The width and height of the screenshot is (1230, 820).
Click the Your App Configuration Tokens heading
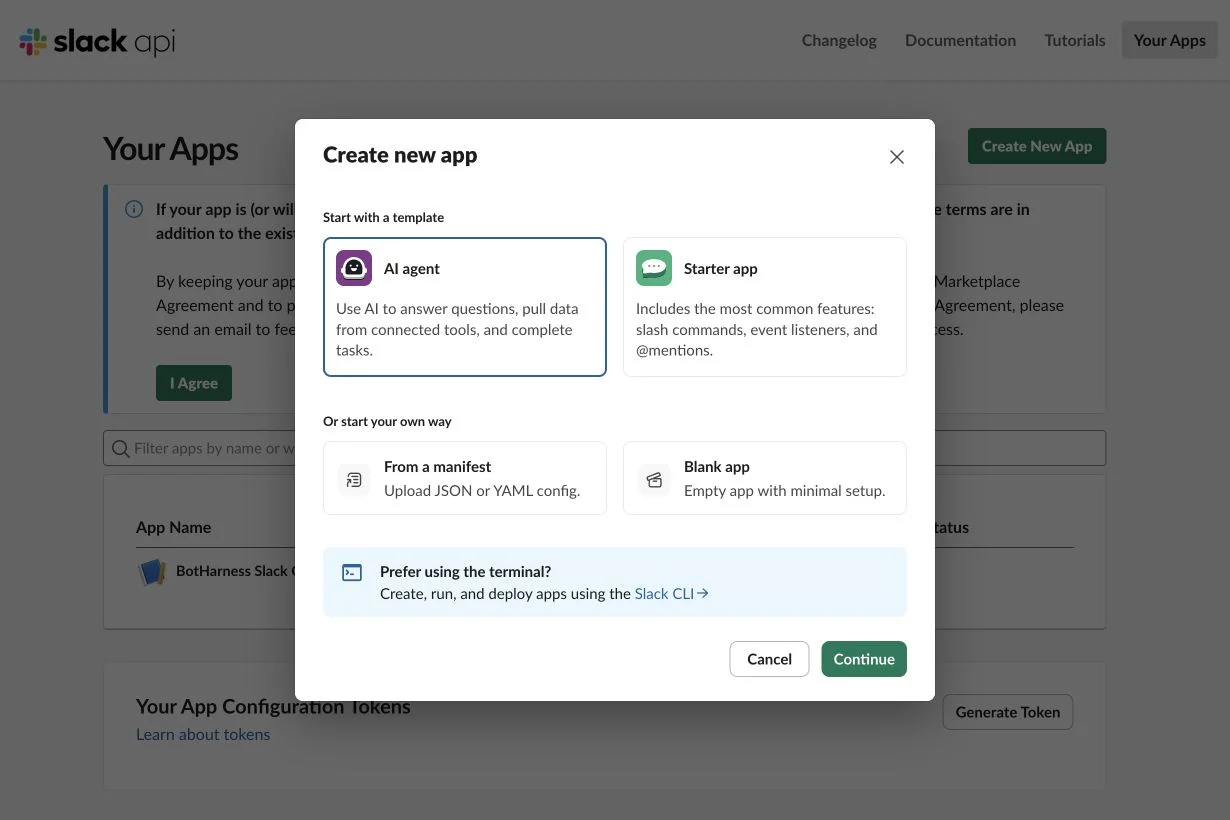tap(273, 706)
